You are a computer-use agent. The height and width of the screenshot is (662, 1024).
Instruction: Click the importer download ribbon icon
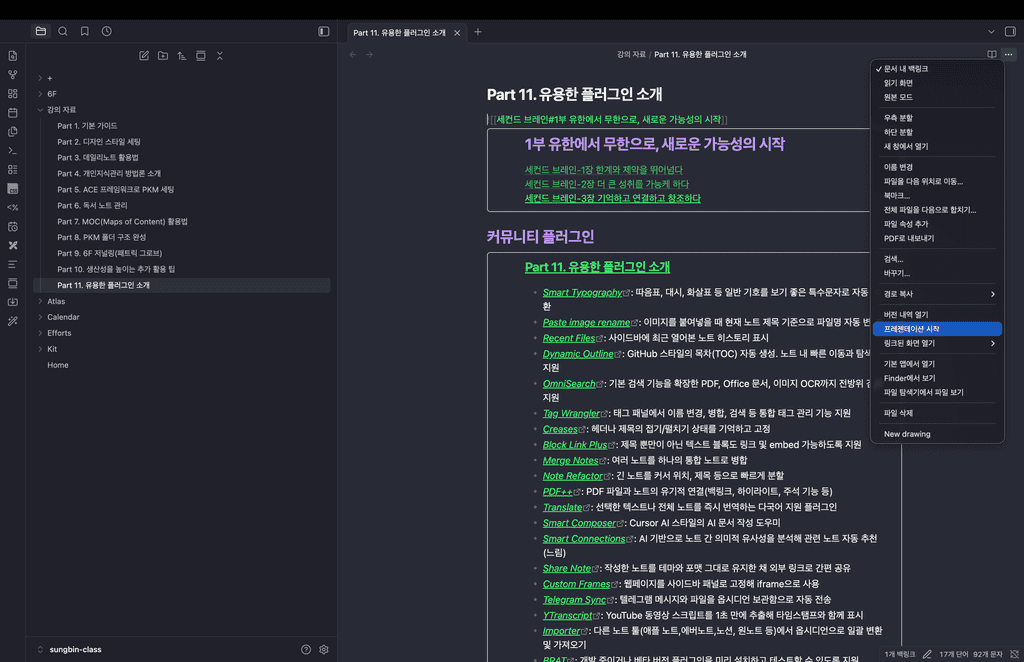(x=12, y=302)
